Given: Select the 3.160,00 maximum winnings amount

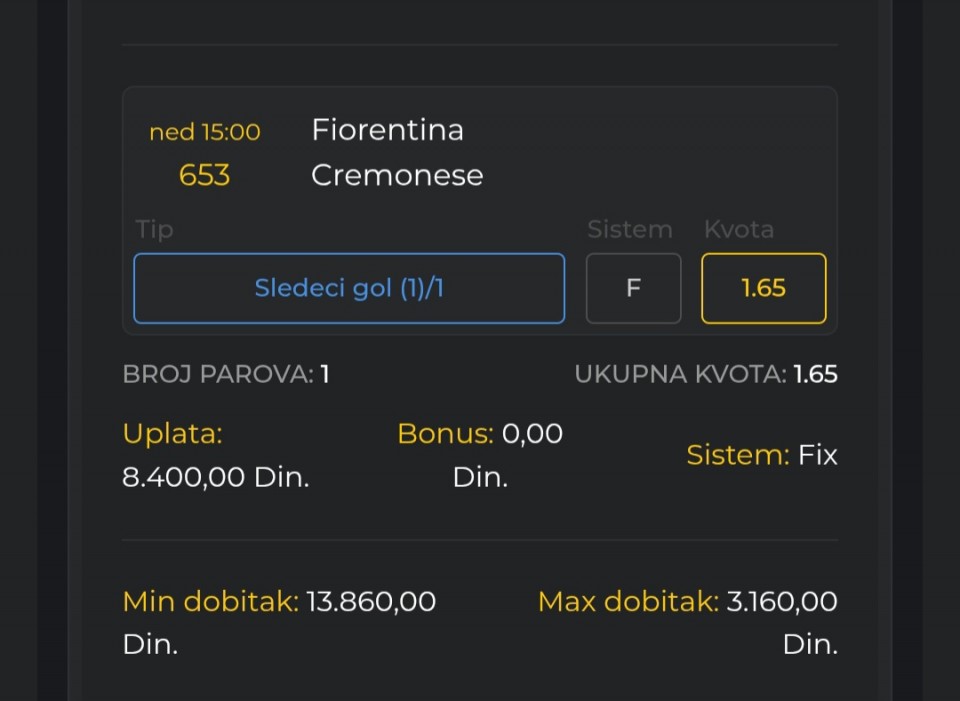Looking at the screenshot, I should 782,602.
